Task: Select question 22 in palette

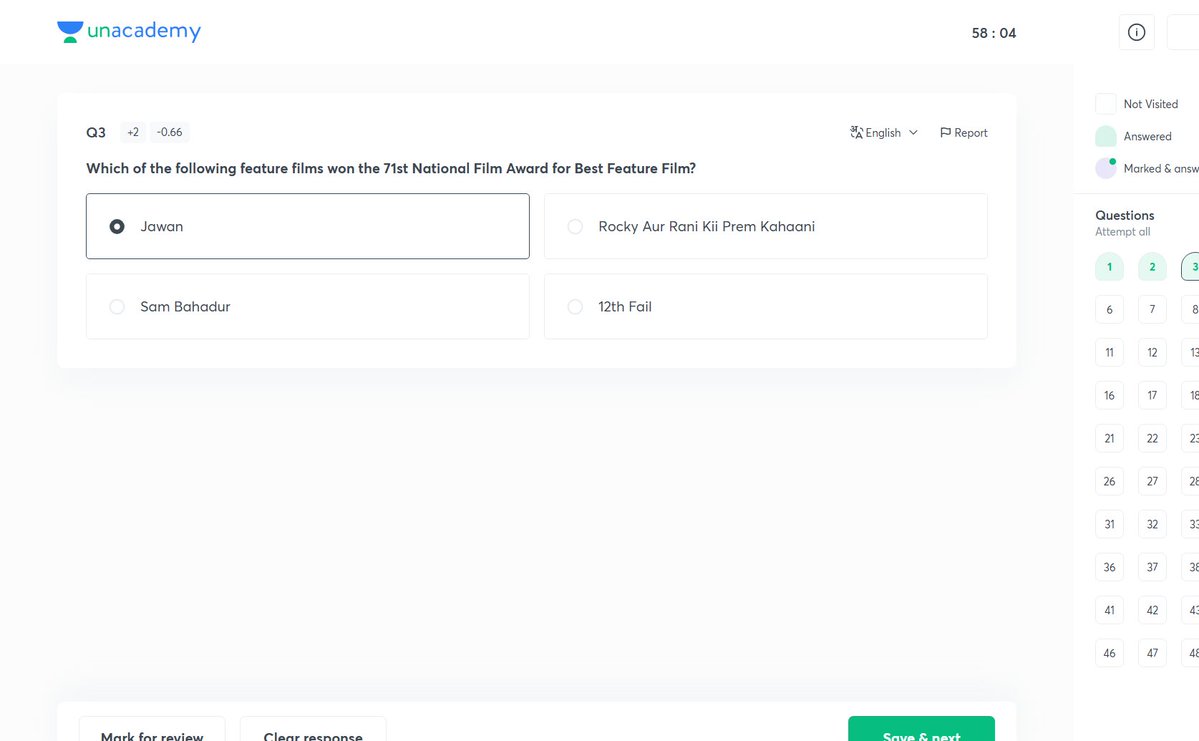Action: pyautogui.click(x=1152, y=438)
